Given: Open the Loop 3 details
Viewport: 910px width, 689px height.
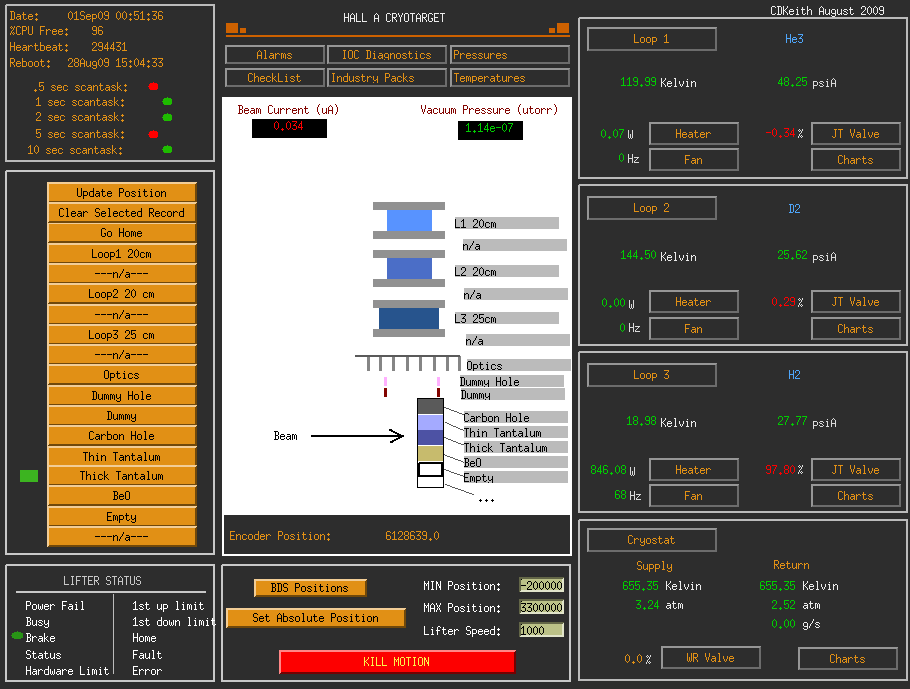Looking at the screenshot, I should click(x=652, y=375).
